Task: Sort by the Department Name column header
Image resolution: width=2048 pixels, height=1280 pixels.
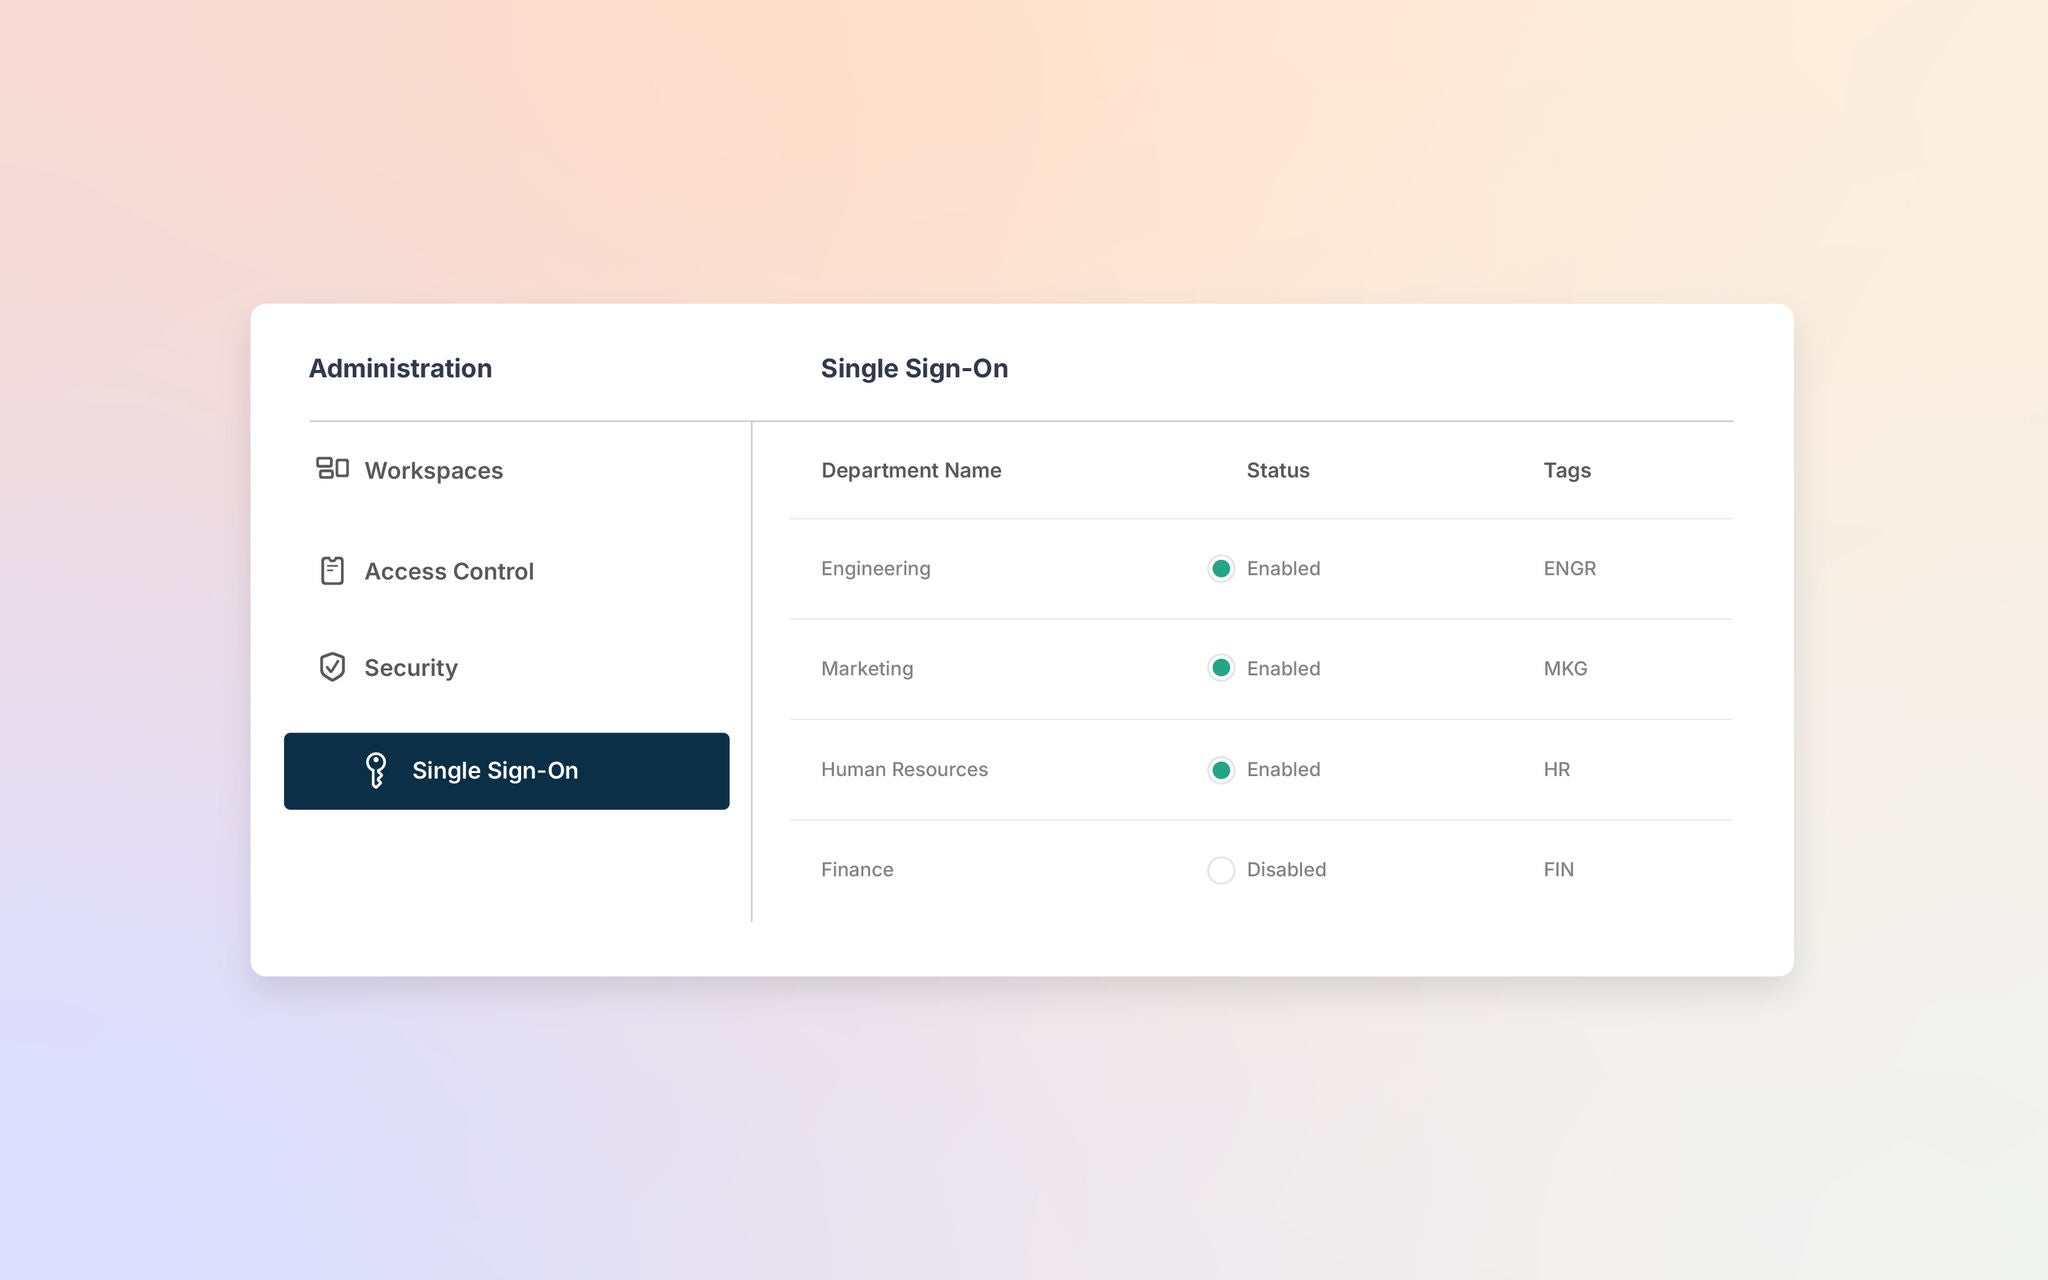Action: (x=911, y=469)
